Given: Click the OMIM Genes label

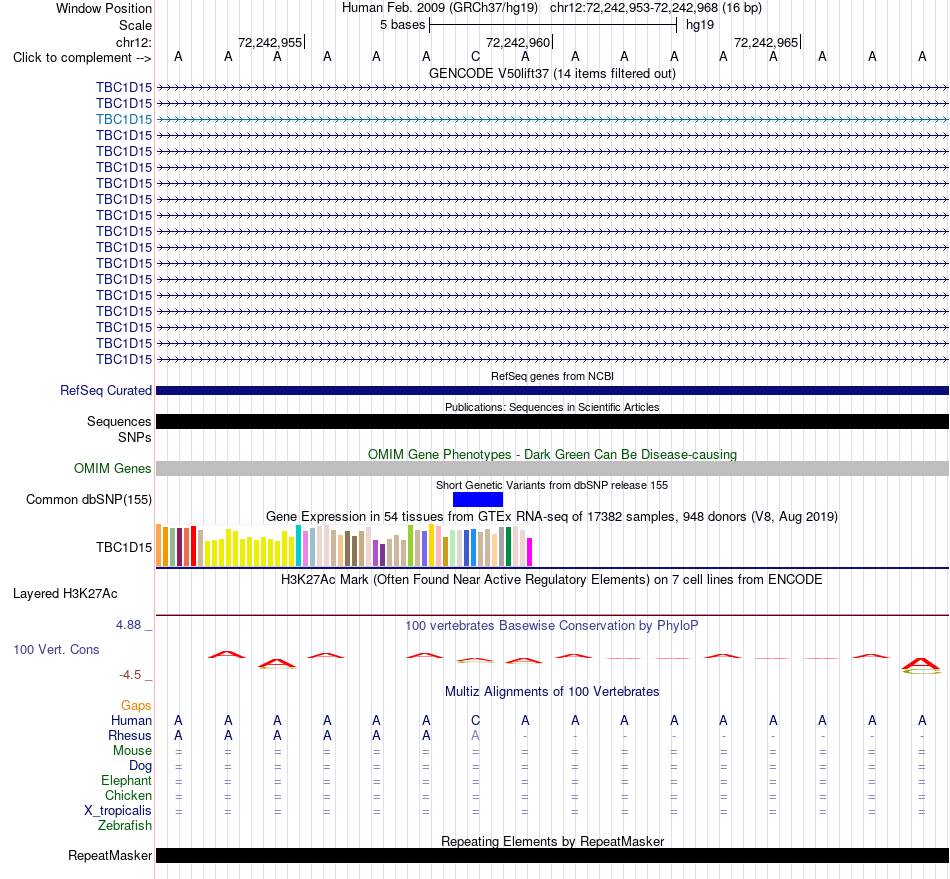Looking at the screenshot, I should 112,468.
